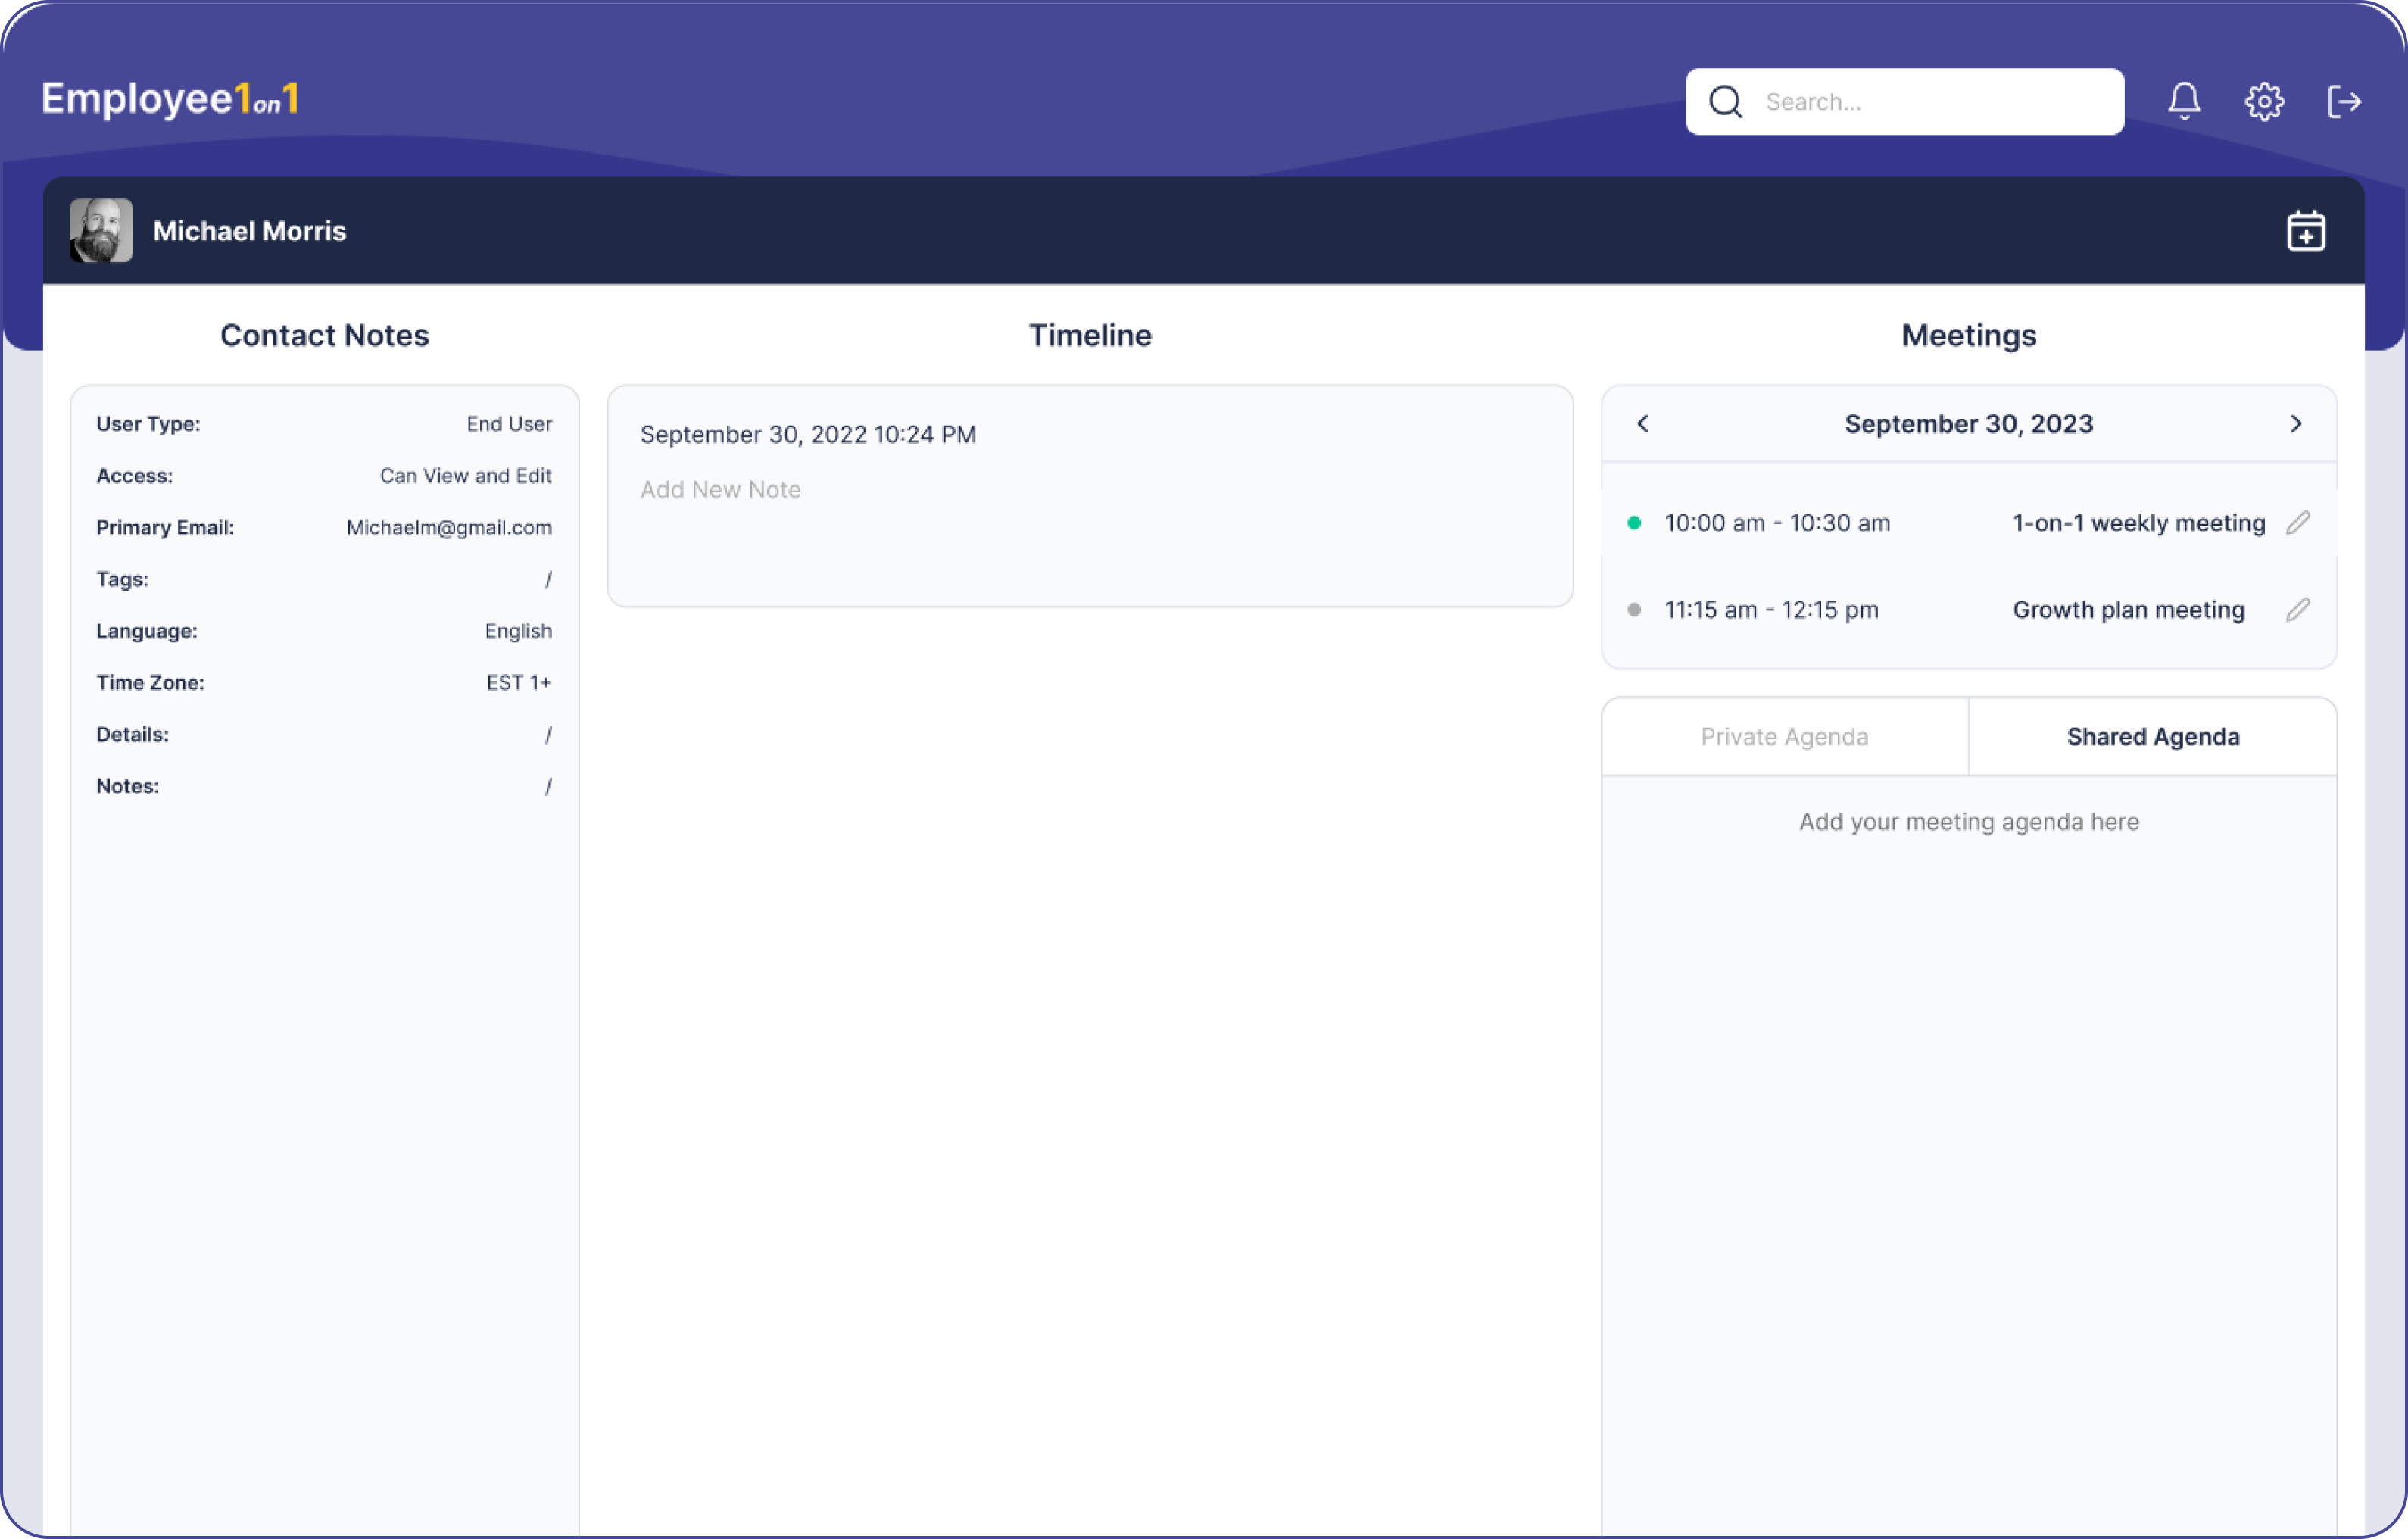Expand the September 30 2022 timeline entry
The height and width of the screenshot is (1539, 2408).
[x=807, y=433]
